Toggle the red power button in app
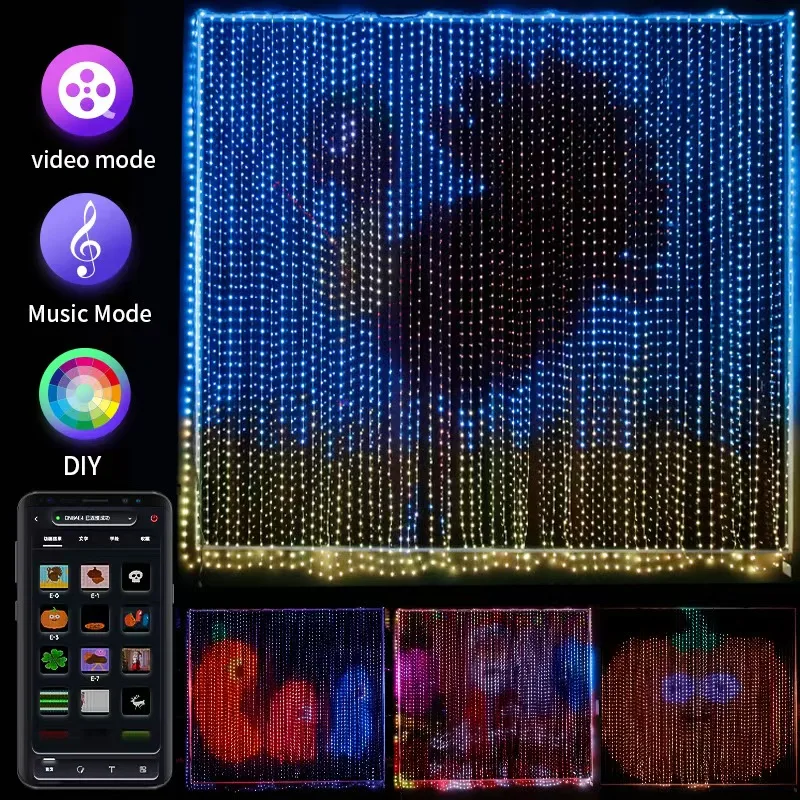 (x=154, y=518)
